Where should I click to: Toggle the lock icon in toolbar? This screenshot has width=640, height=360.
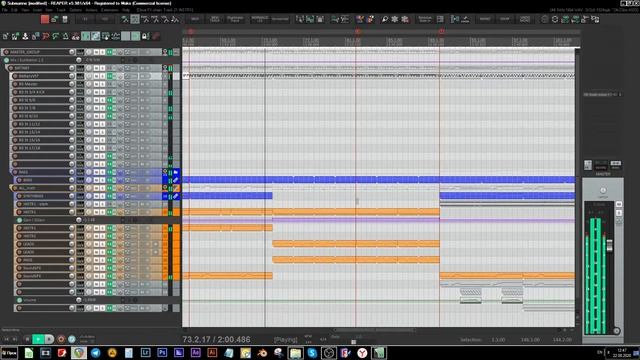(145, 36)
